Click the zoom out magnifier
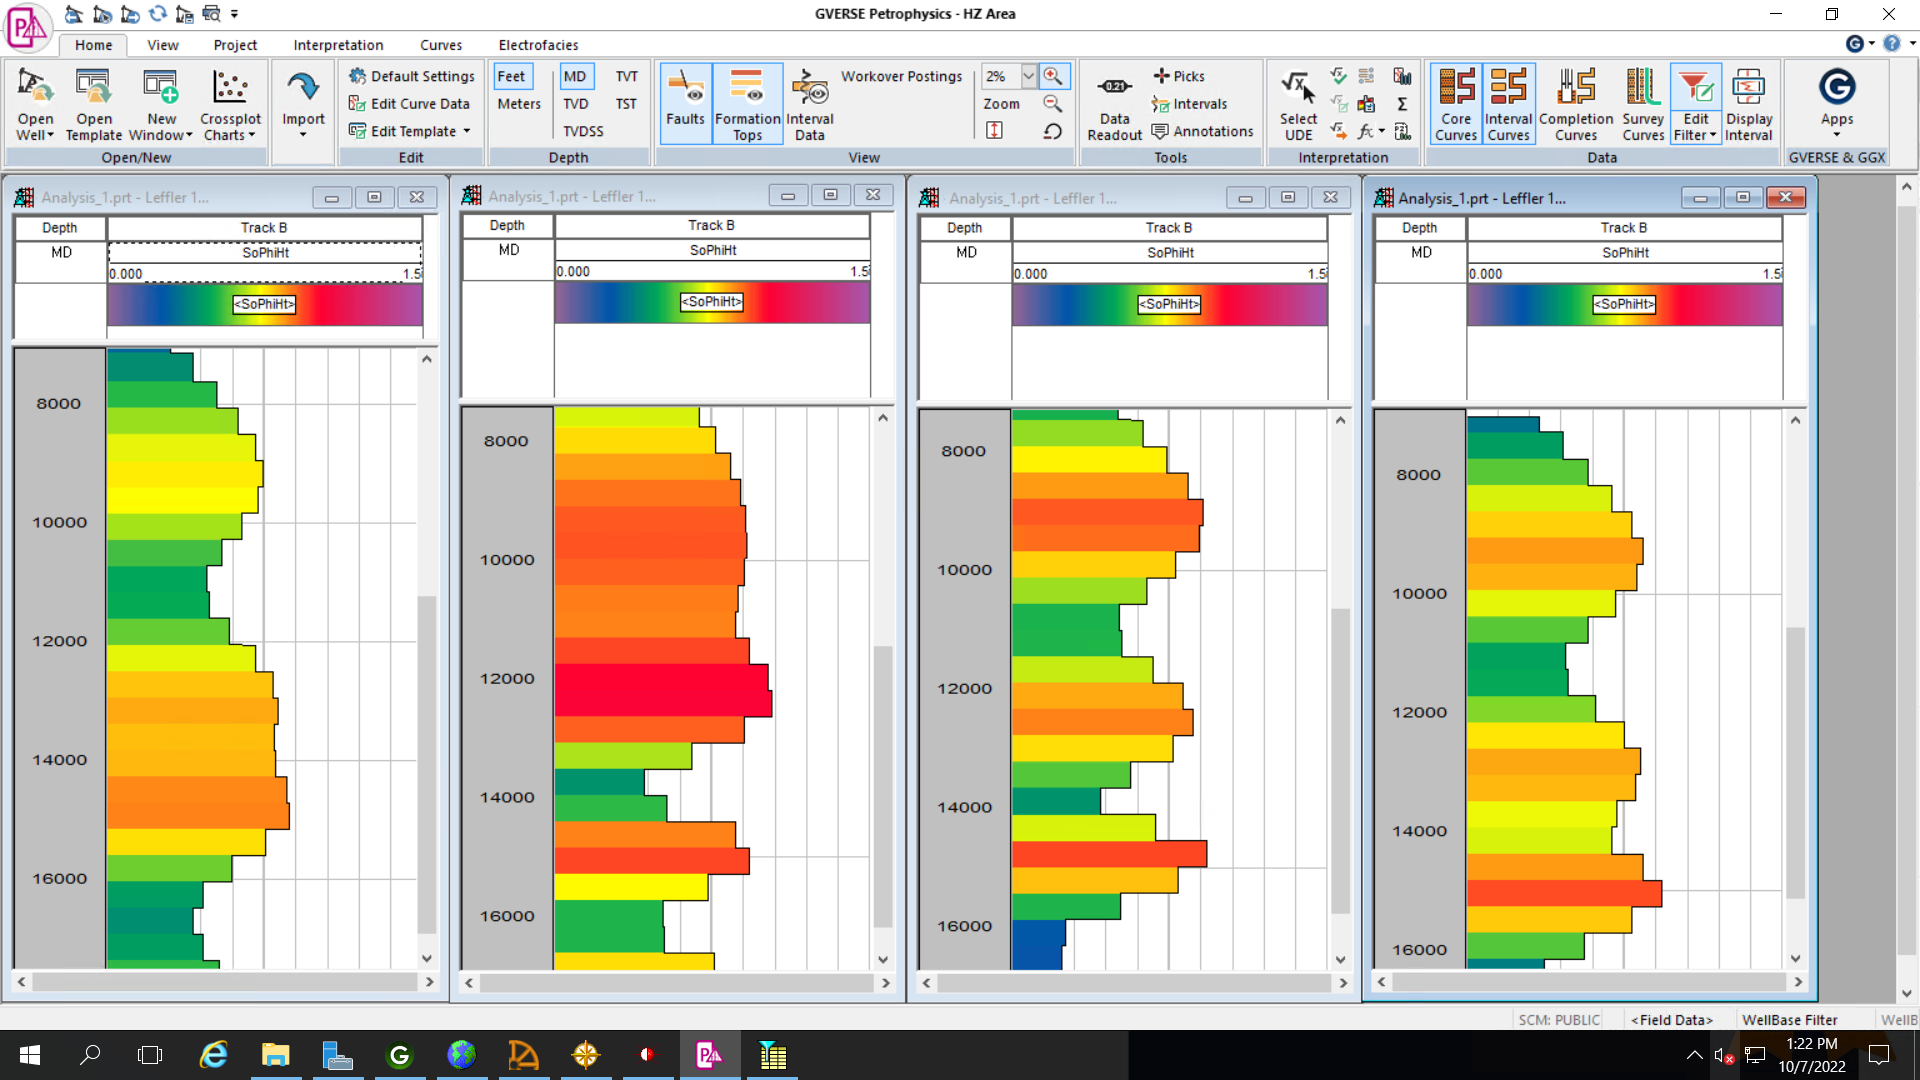Screen dimensions: 1920x1080 [x=1053, y=103]
